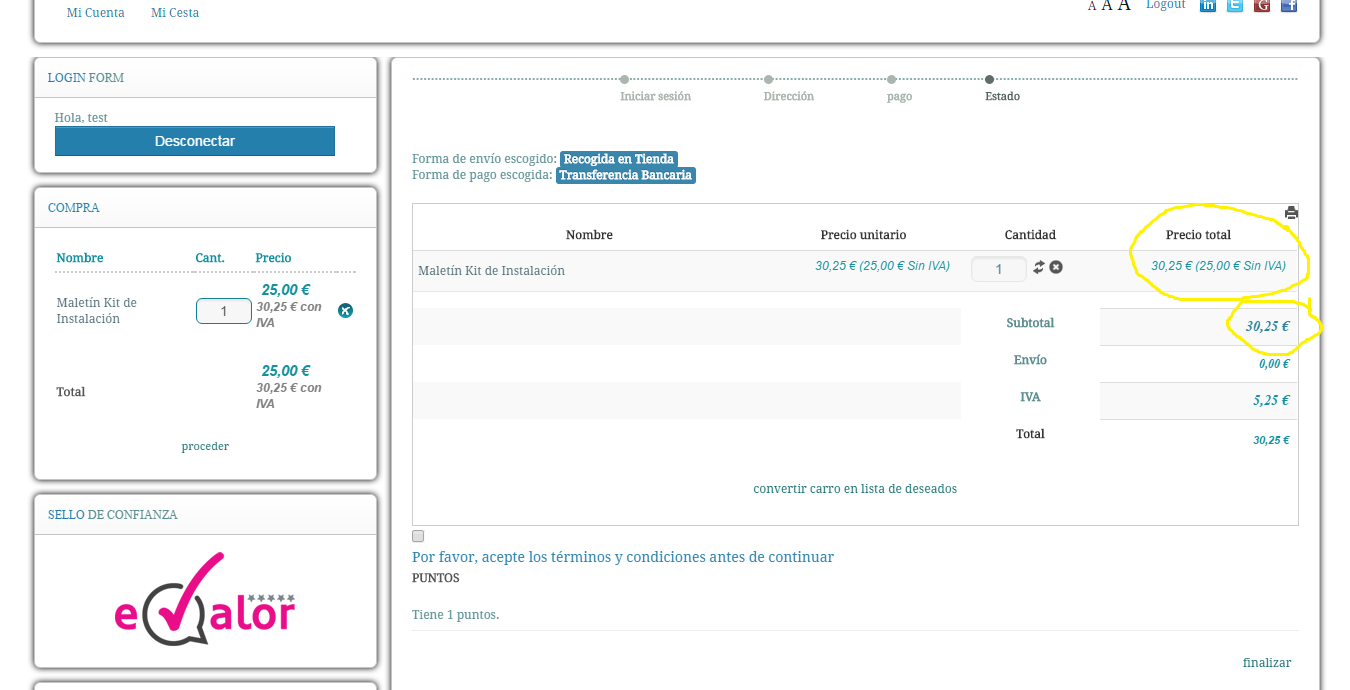Click the Subtotal value 30,25 €
The height and width of the screenshot is (690, 1350).
[x=1267, y=327]
